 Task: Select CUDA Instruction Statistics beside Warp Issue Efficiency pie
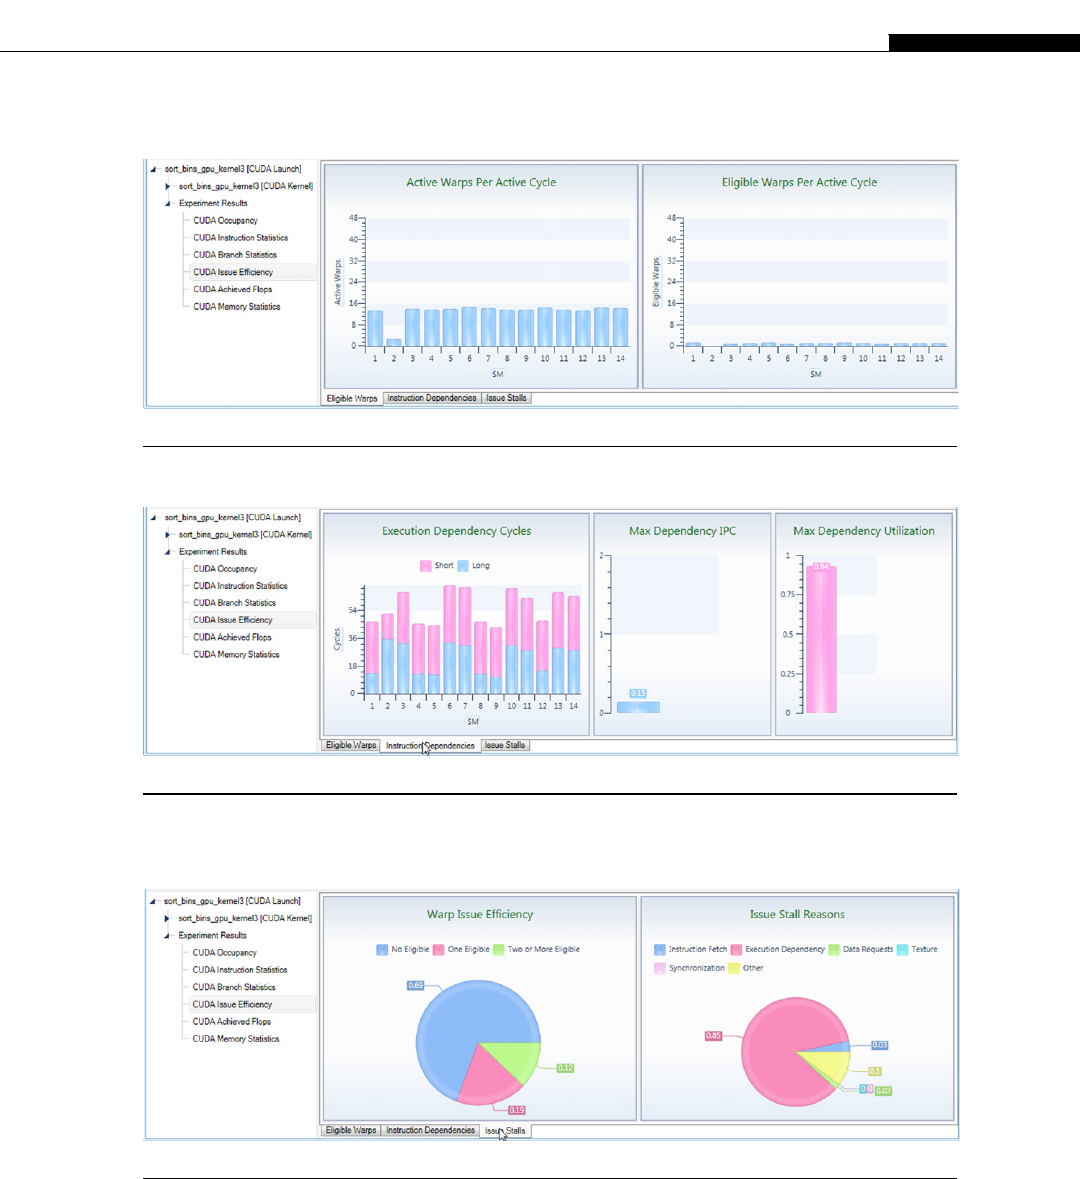click(239, 970)
